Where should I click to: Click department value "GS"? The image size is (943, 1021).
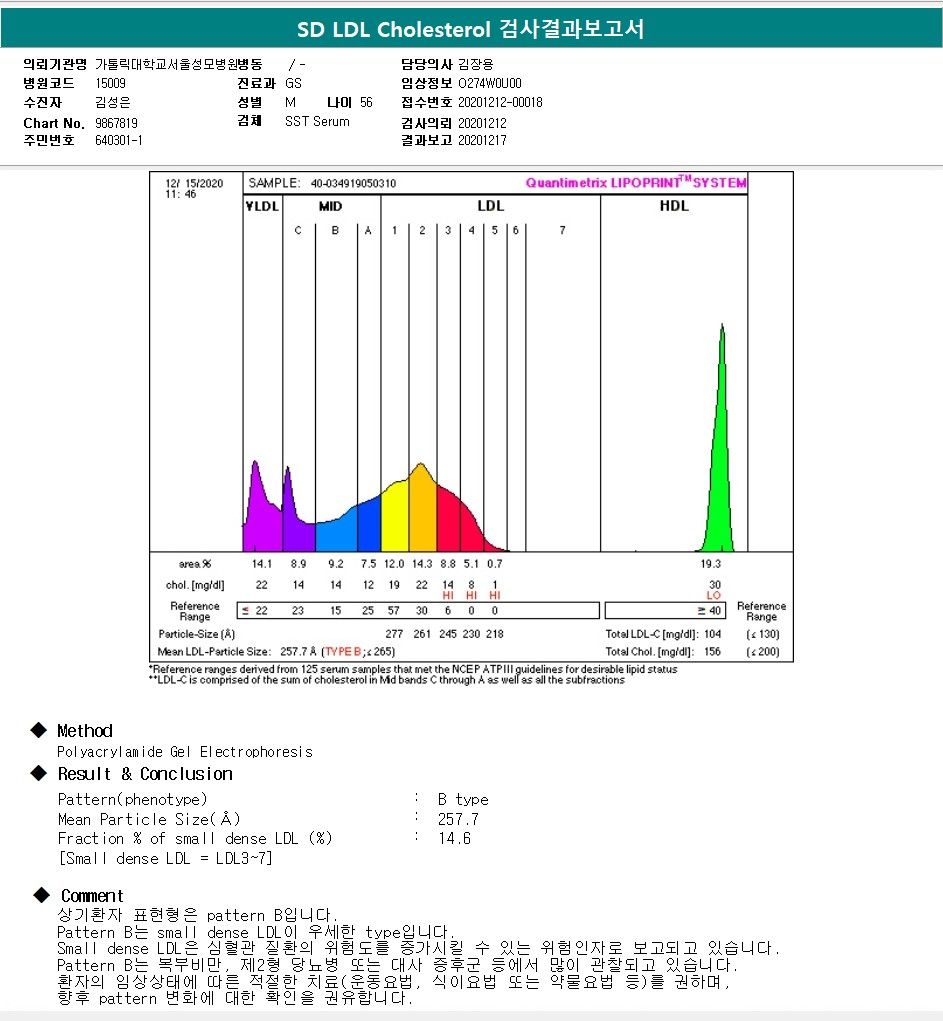(293, 83)
